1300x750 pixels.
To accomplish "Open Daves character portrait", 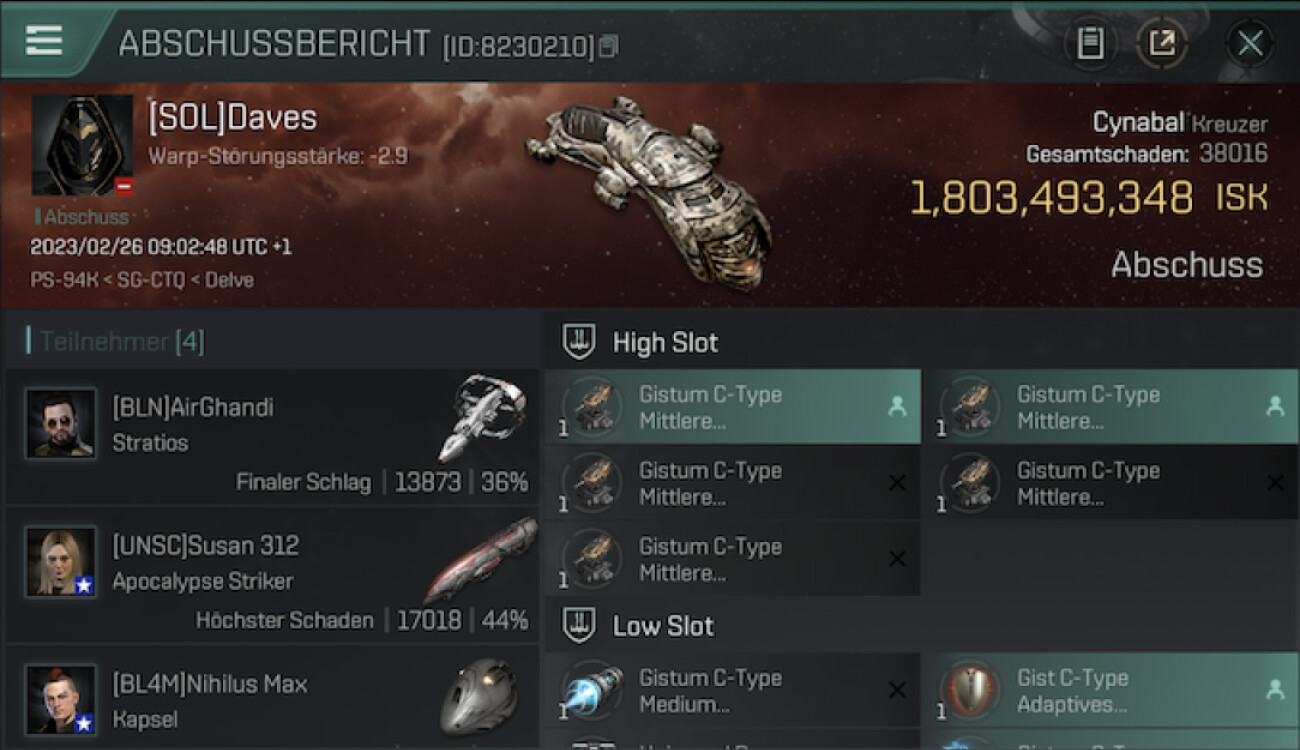I will click(82, 145).
